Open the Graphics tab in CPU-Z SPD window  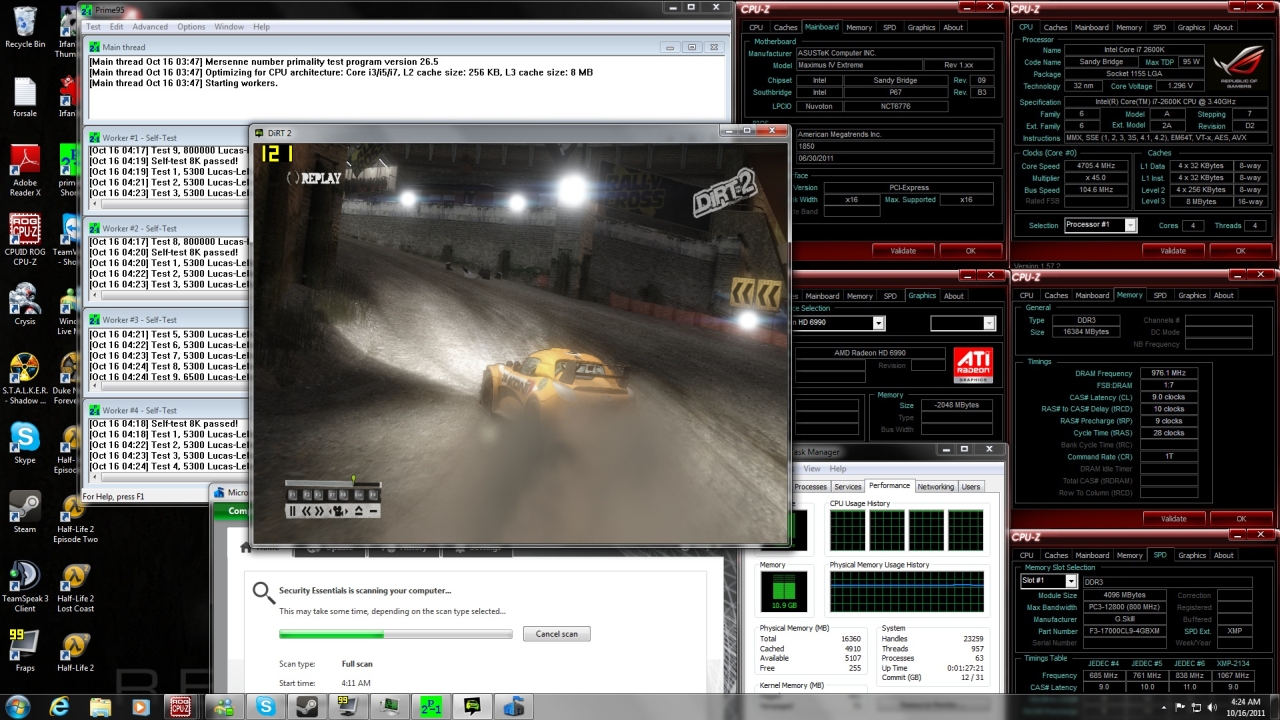(1192, 555)
